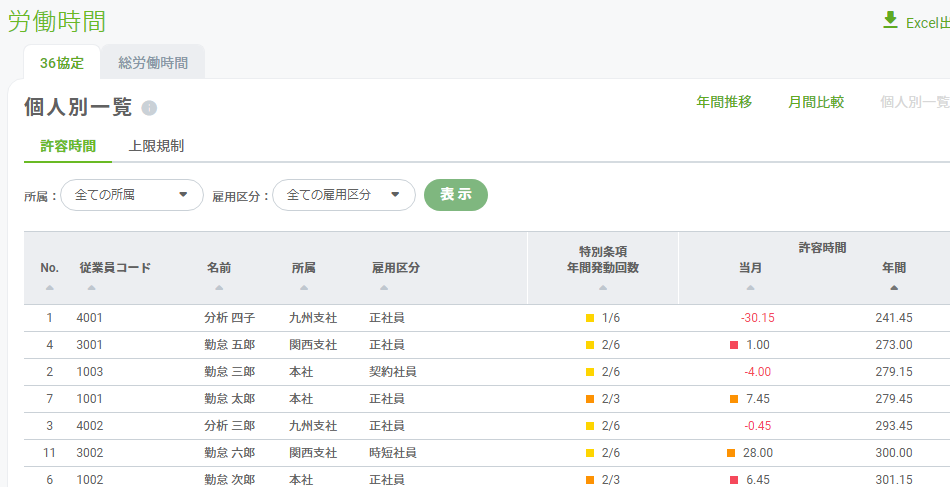The height and width of the screenshot is (487, 950).
Task: Click the name 分析 三郎
Action: pyautogui.click(x=230, y=426)
